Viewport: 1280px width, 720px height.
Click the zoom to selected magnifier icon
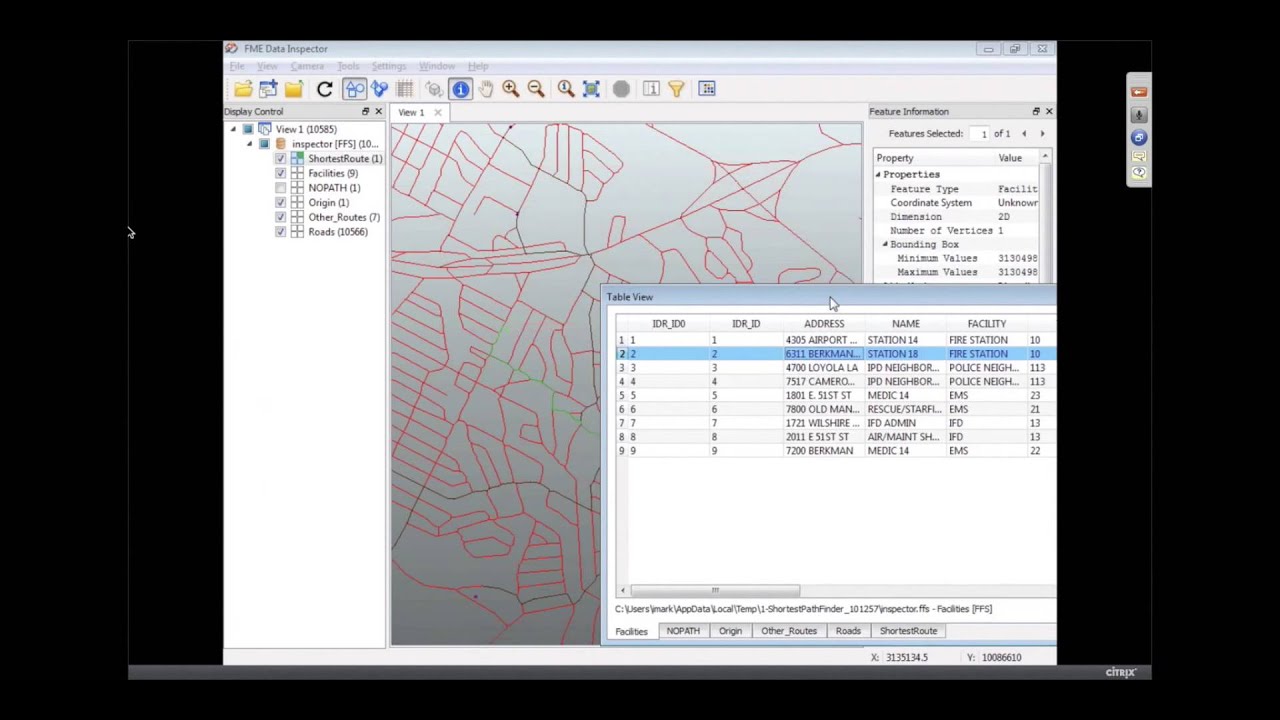(566, 89)
